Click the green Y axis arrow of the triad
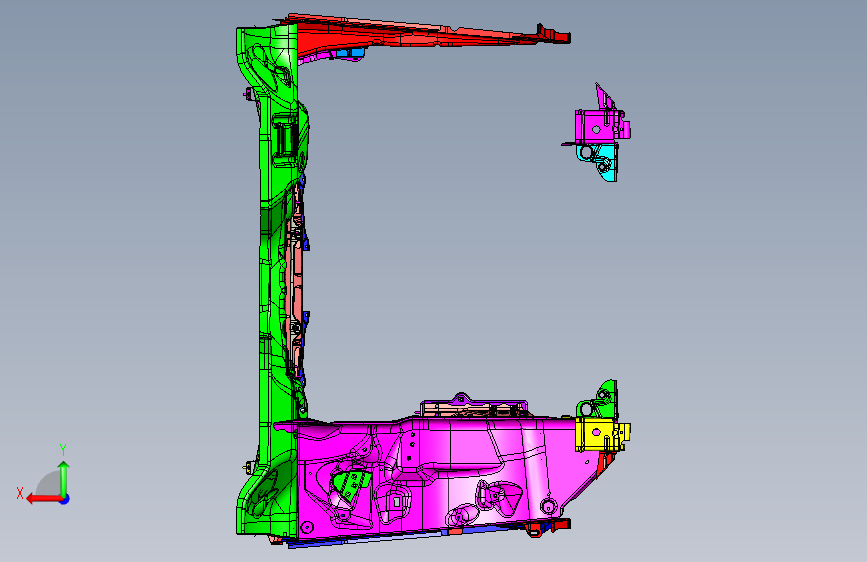Image resolution: width=867 pixels, height=562 pixels. tap(64, 478)
